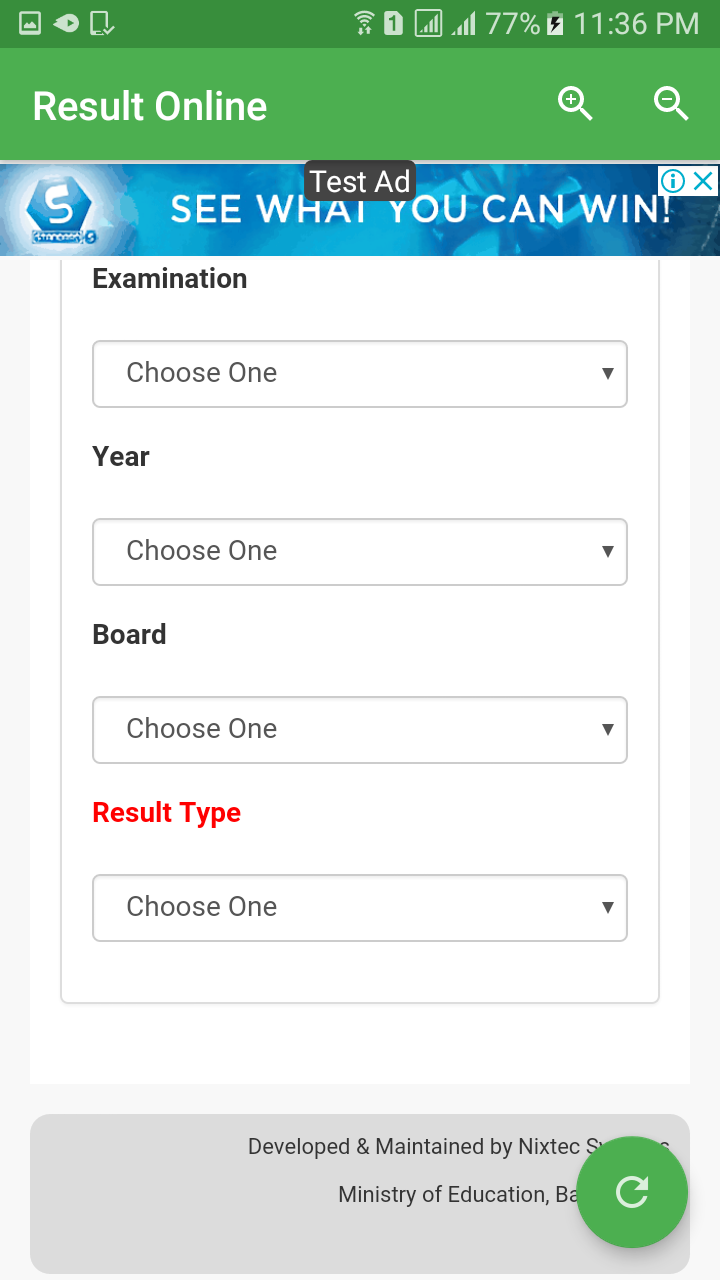720x1280 pixels.
Task: Tap the Result Online title
Action: (x=150, y=106)
